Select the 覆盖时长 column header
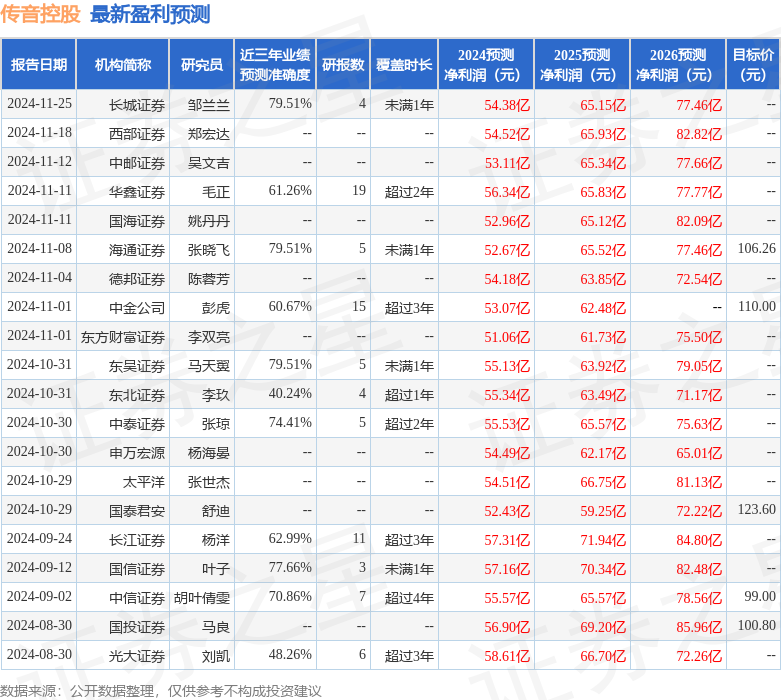Screen dimensions: 781x700 tap(404, 65)
